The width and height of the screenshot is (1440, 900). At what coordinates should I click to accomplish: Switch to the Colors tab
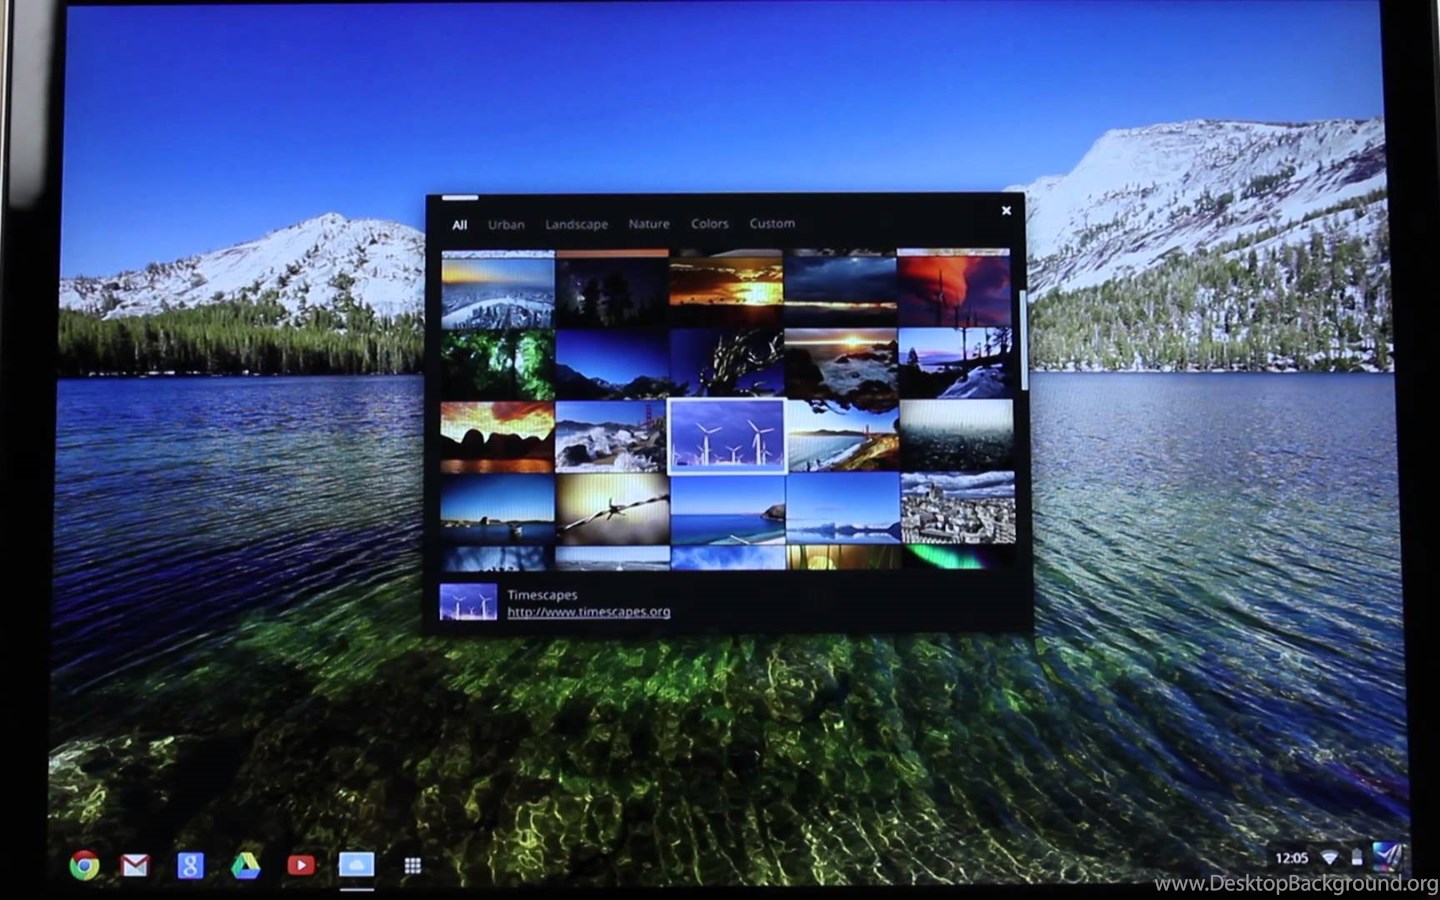click(709, 224)
